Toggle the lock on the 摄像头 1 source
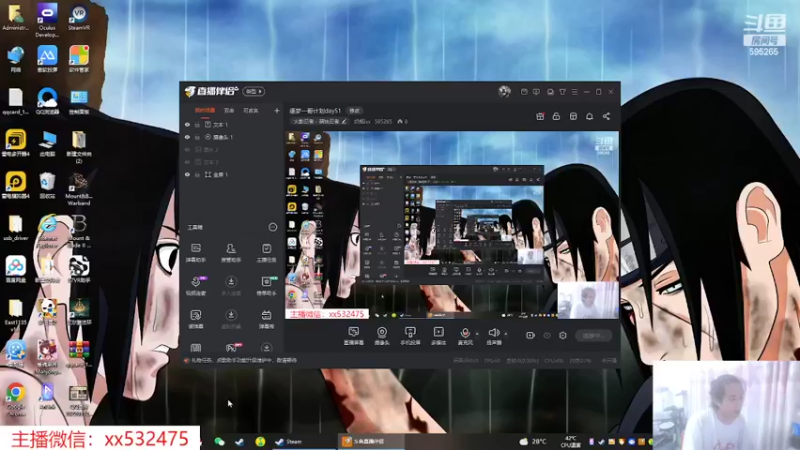800x450 pixels. [x=197, y=137]
